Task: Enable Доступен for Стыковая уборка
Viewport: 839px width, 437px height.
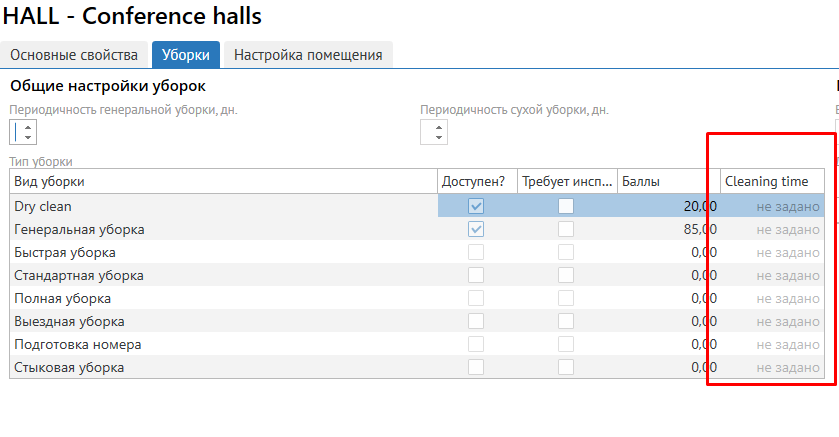Action: coord(477,367)
